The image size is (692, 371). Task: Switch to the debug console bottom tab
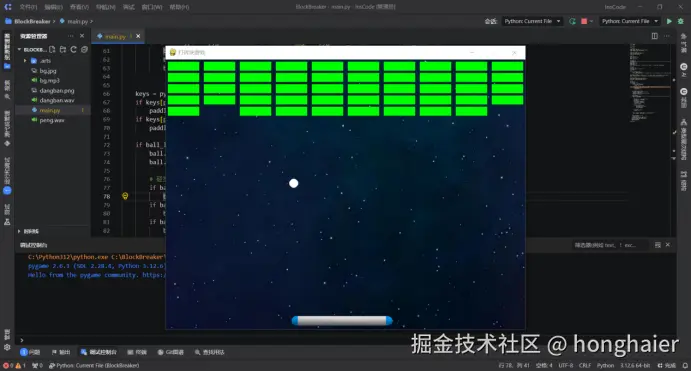tap(99, 352)
